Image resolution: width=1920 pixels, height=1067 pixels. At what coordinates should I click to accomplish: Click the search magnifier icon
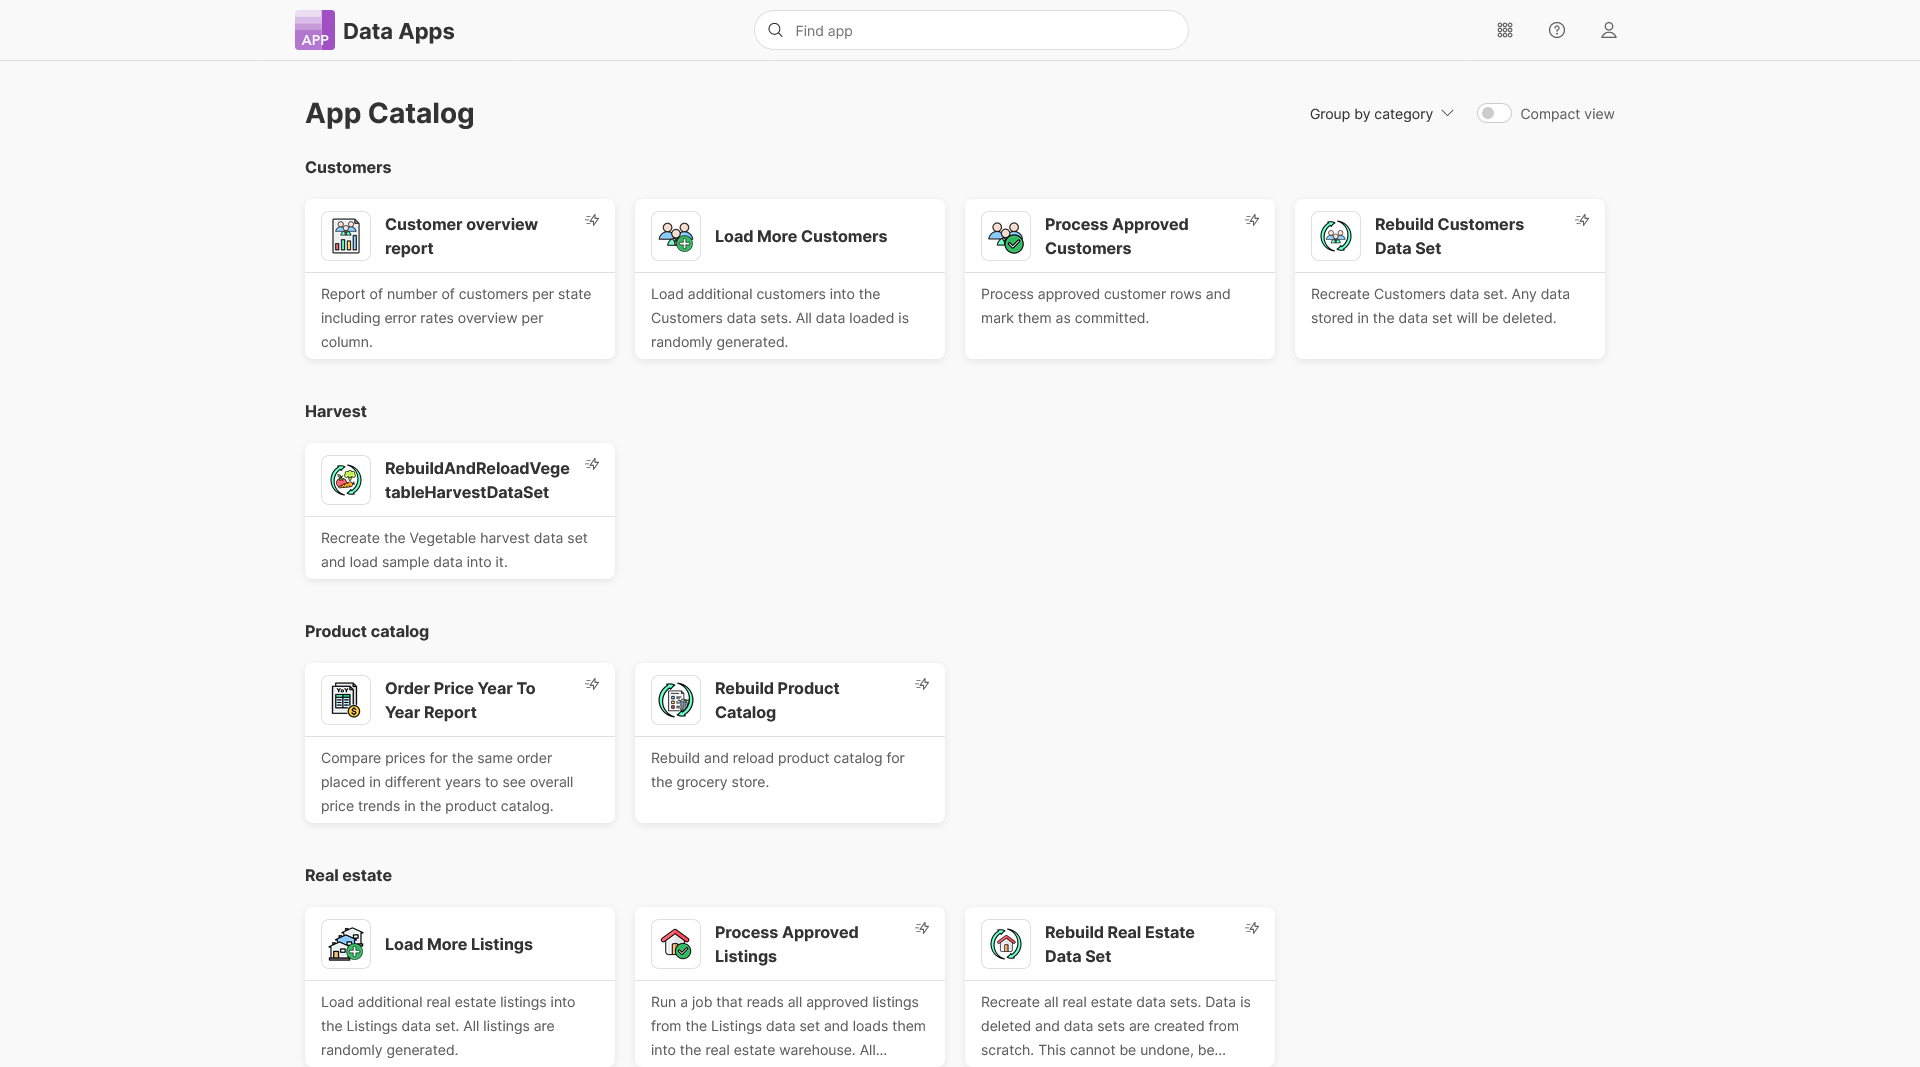(x=775, y=30)
